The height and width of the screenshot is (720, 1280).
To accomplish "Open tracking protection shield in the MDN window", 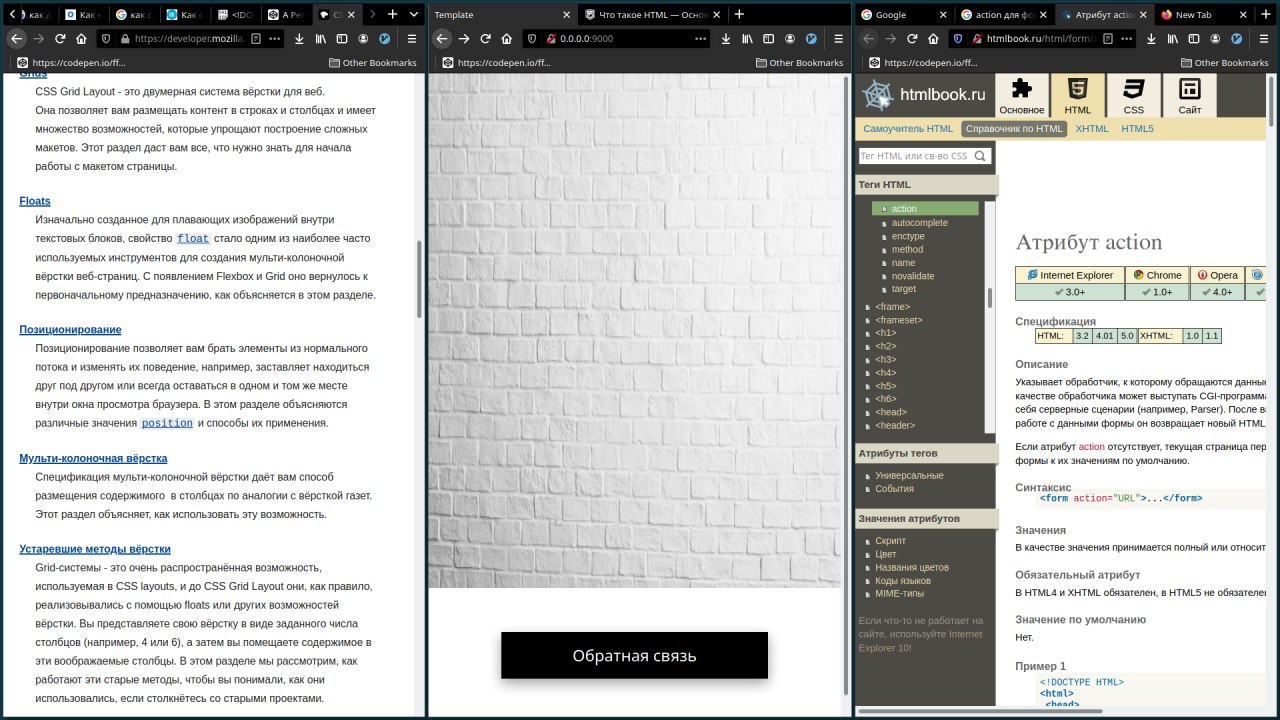I will (106, 38).
